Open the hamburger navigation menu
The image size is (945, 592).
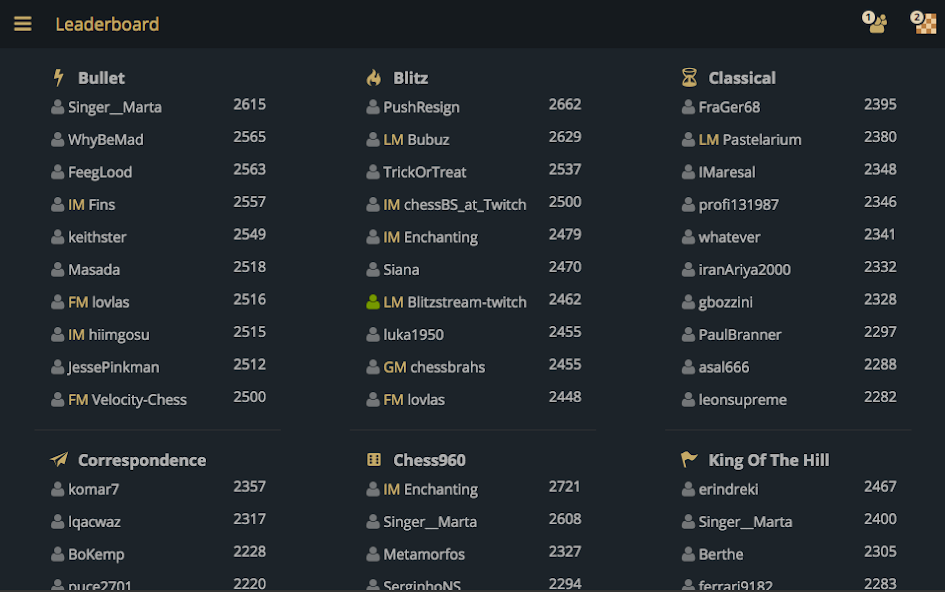(22, 23)
